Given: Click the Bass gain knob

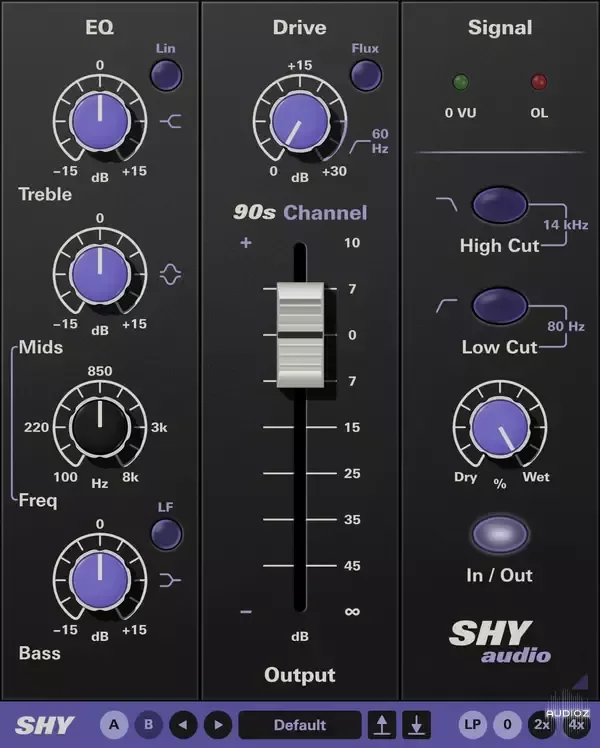Looking at the screenshot, I should point(100,580).
